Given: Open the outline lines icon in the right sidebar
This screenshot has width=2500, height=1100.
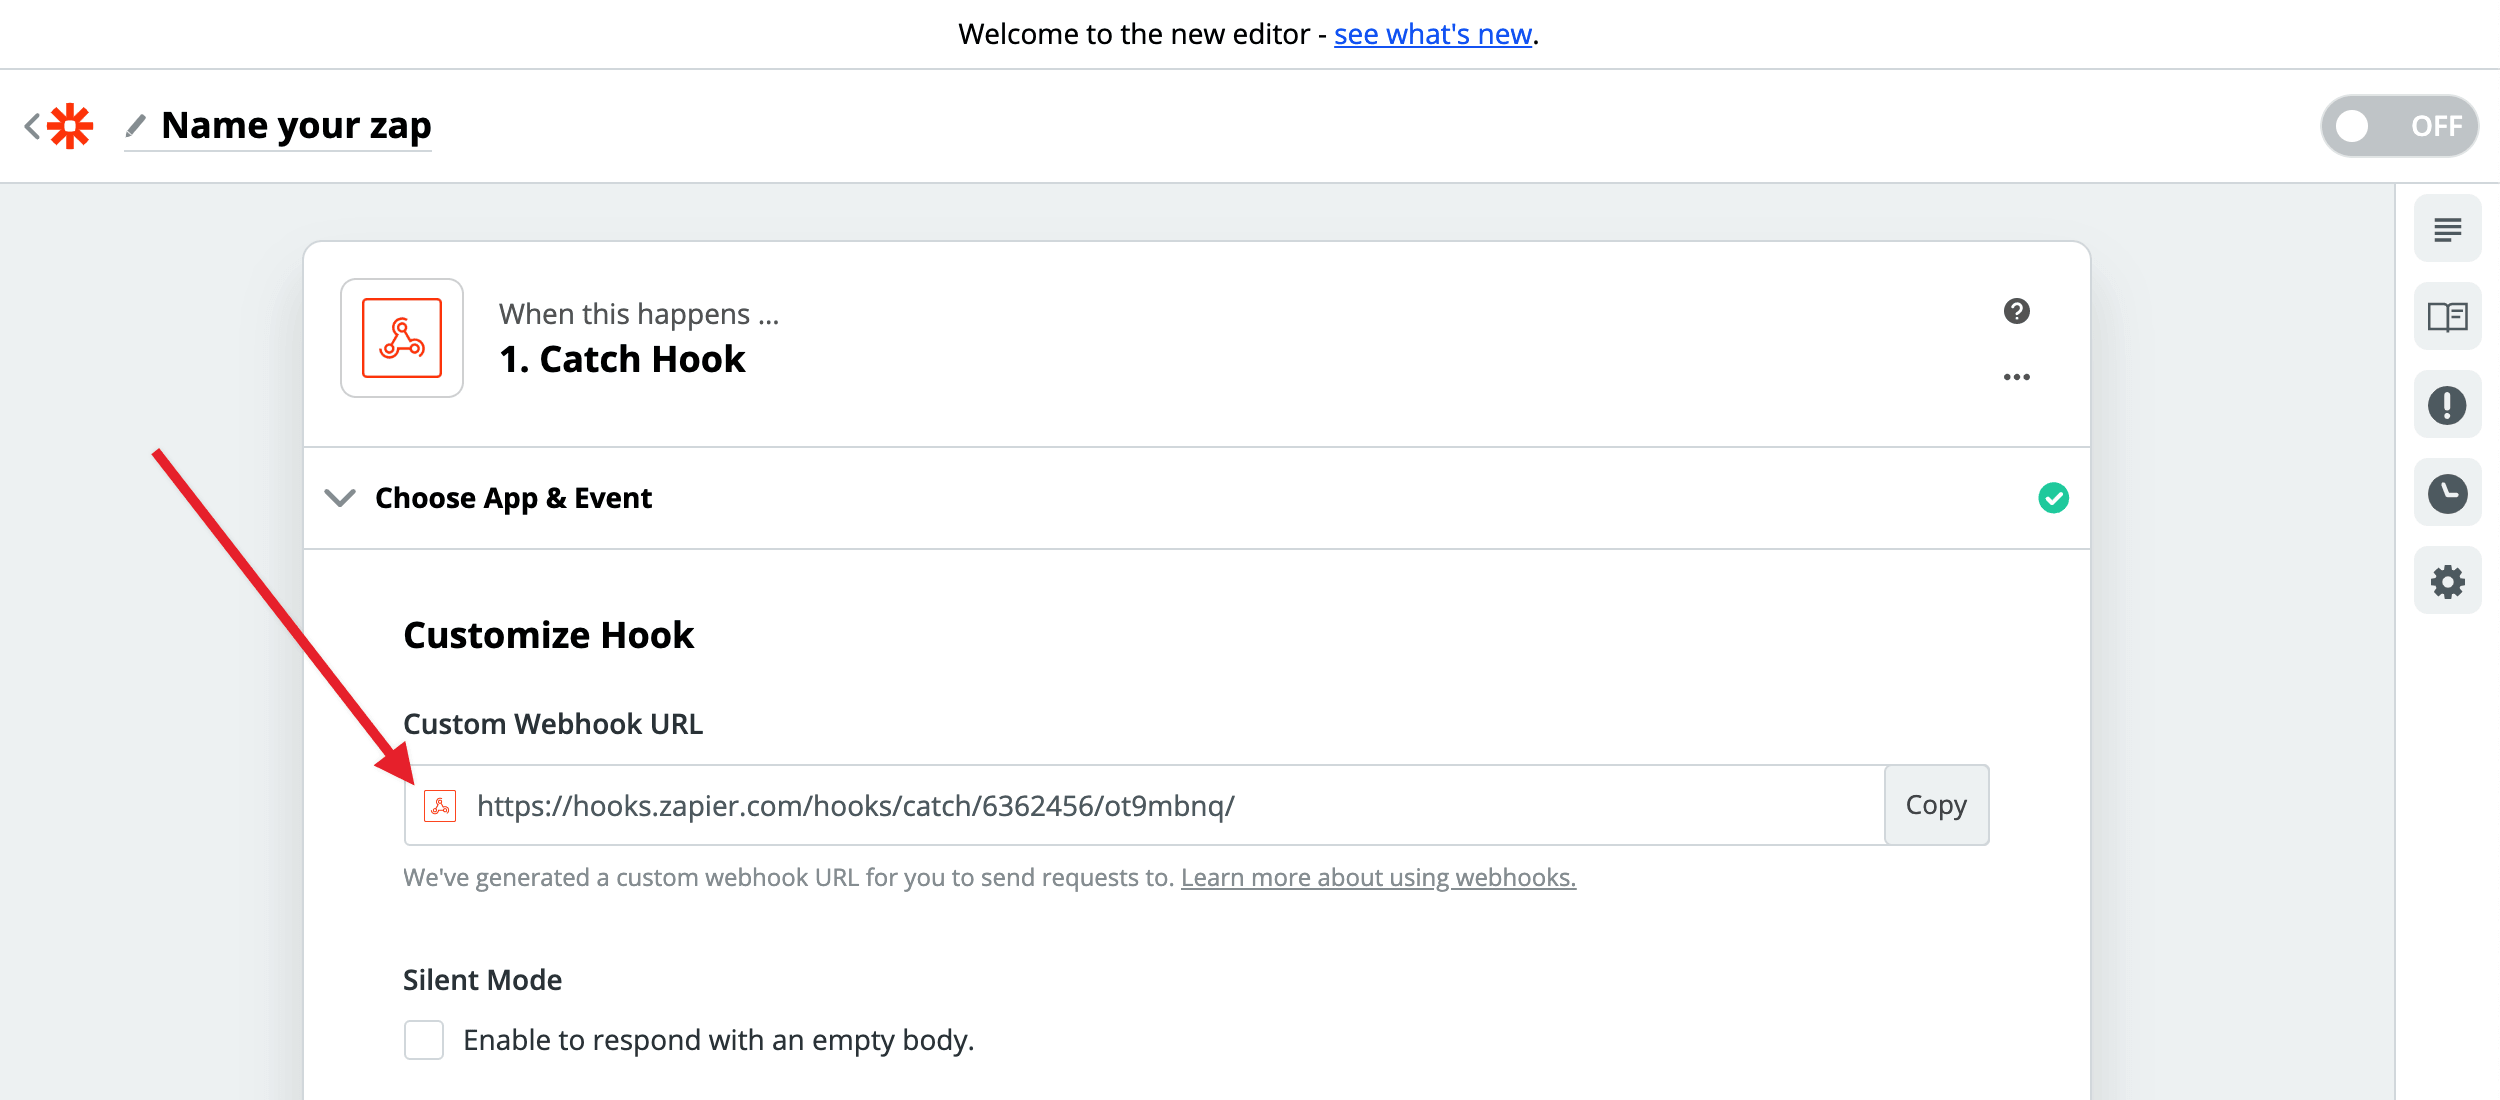Looking at the screenshot, I should point(2447,230).
